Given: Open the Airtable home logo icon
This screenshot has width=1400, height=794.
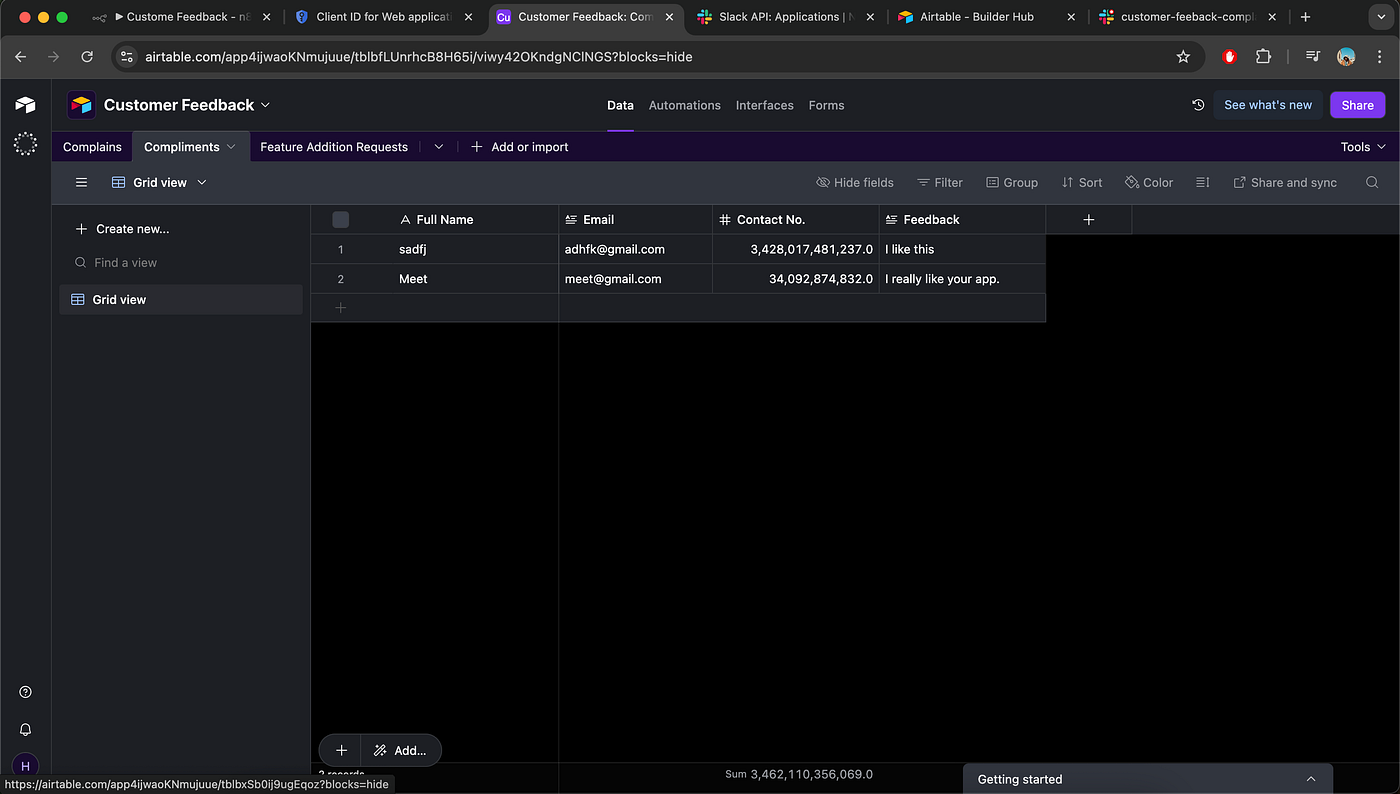Looking at the screenshot, I should click(x=25, y=105).
